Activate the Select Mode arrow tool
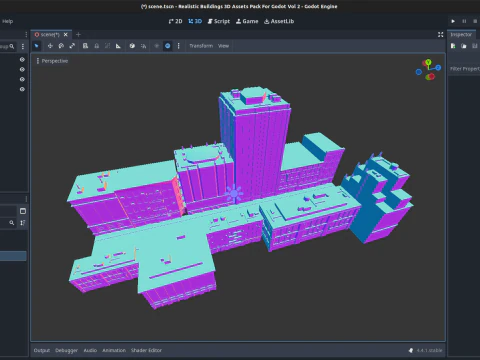Viewport: 480px width, 360px height. 37,46
